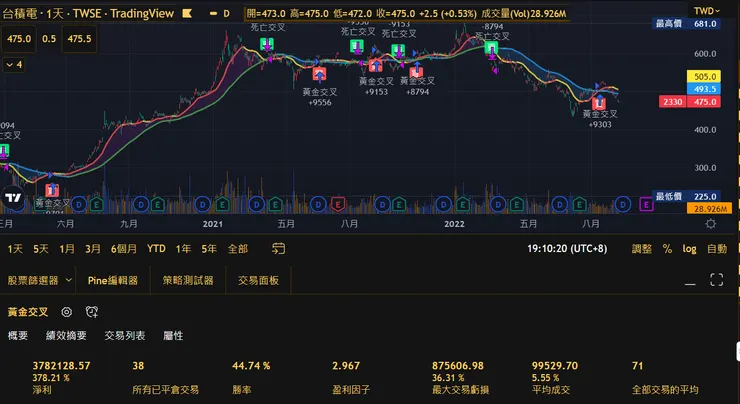Switch to the 交易列表 tab
Viewport: 740px width, 404px height.
point(125,336)
